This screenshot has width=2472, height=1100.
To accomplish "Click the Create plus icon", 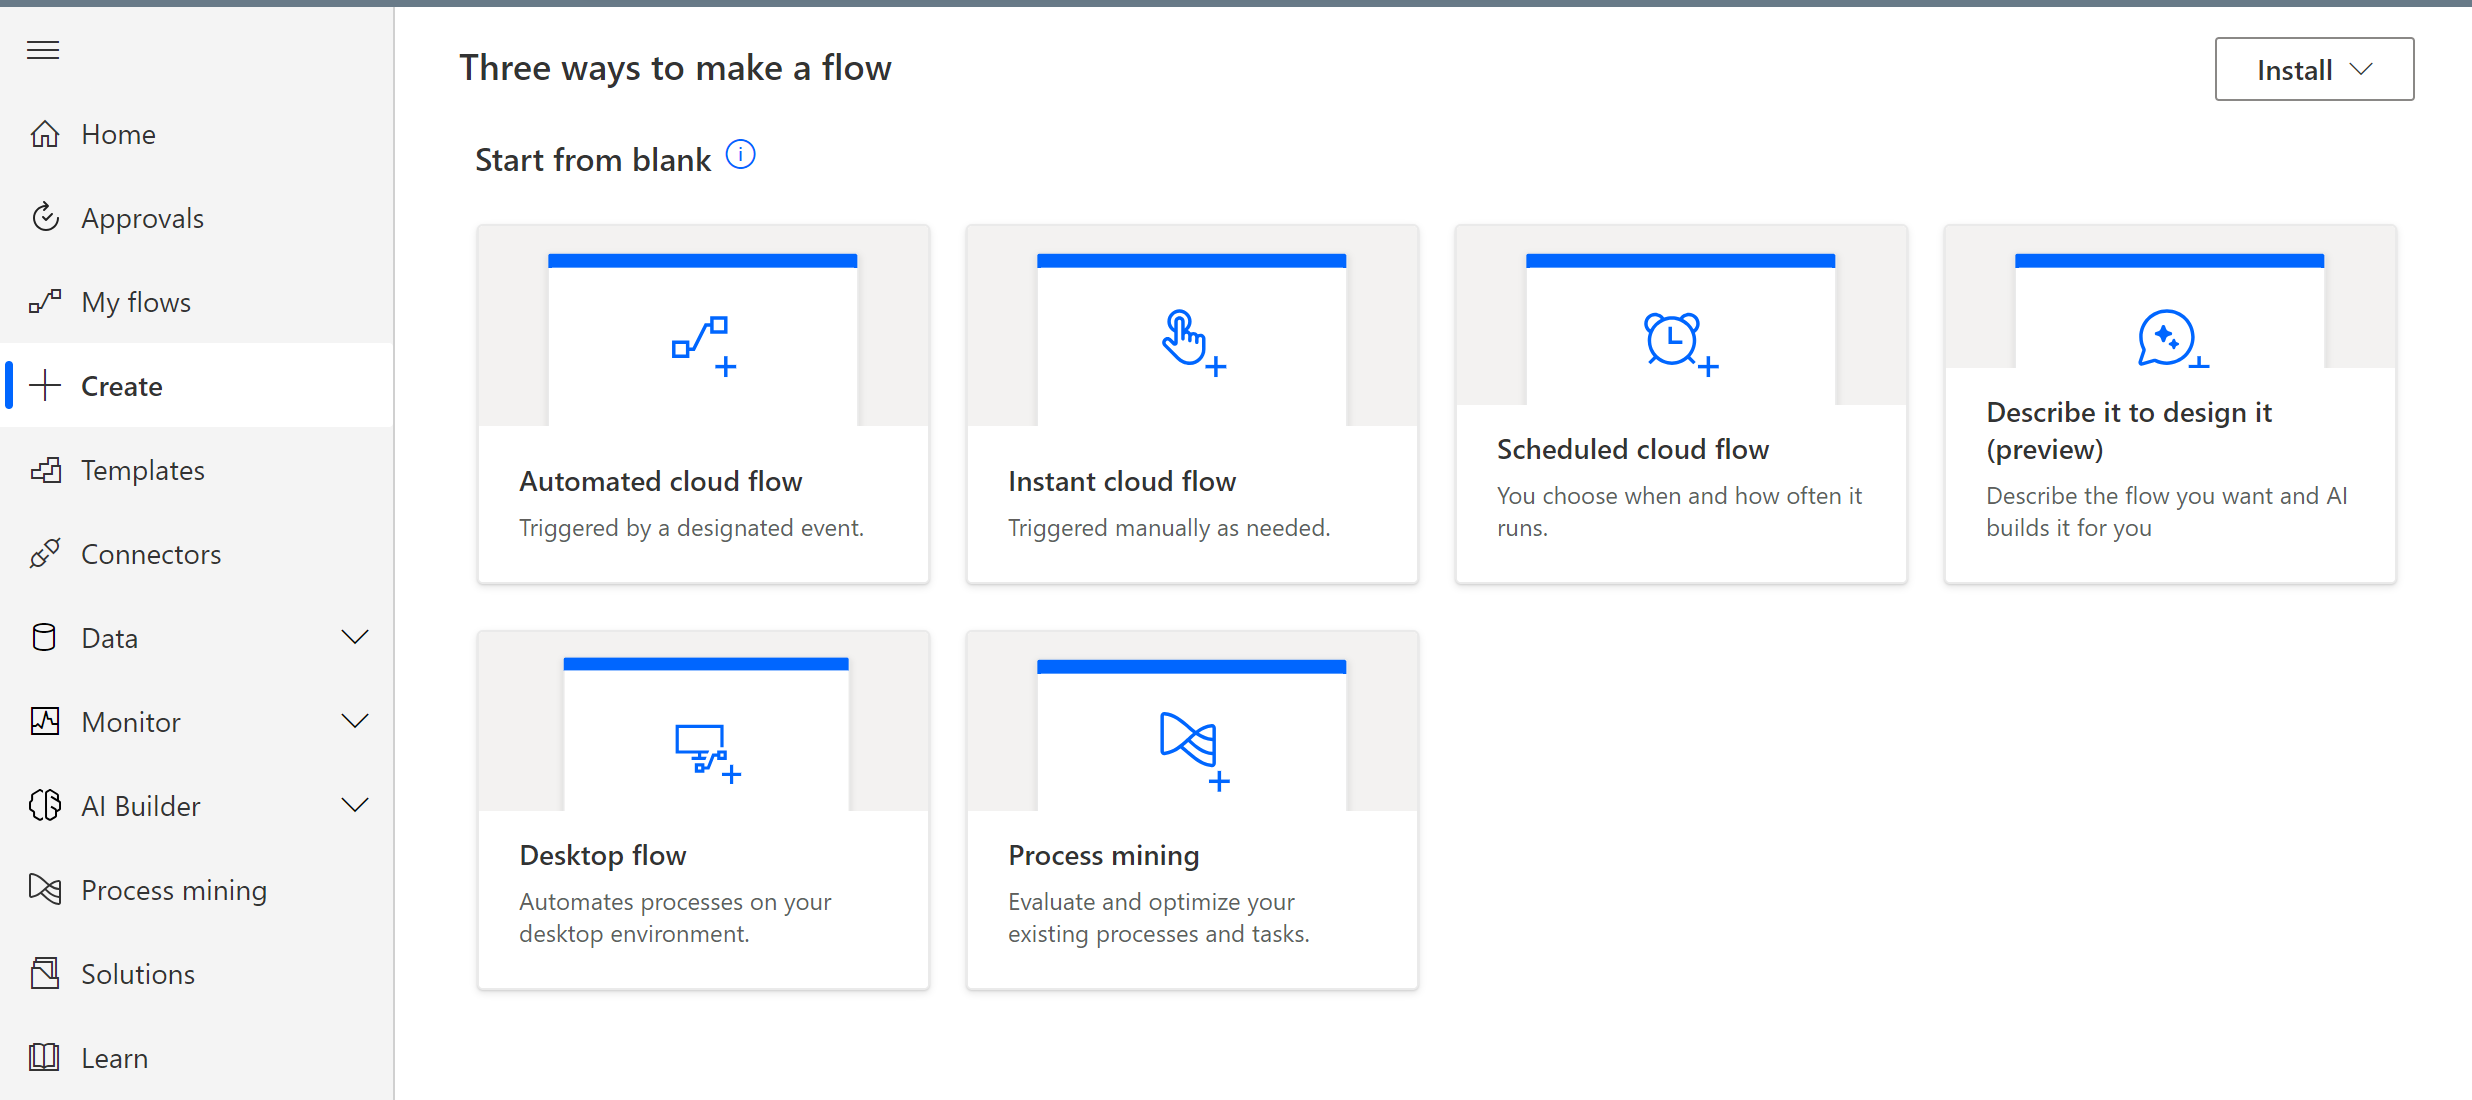I will click(45, 386).
